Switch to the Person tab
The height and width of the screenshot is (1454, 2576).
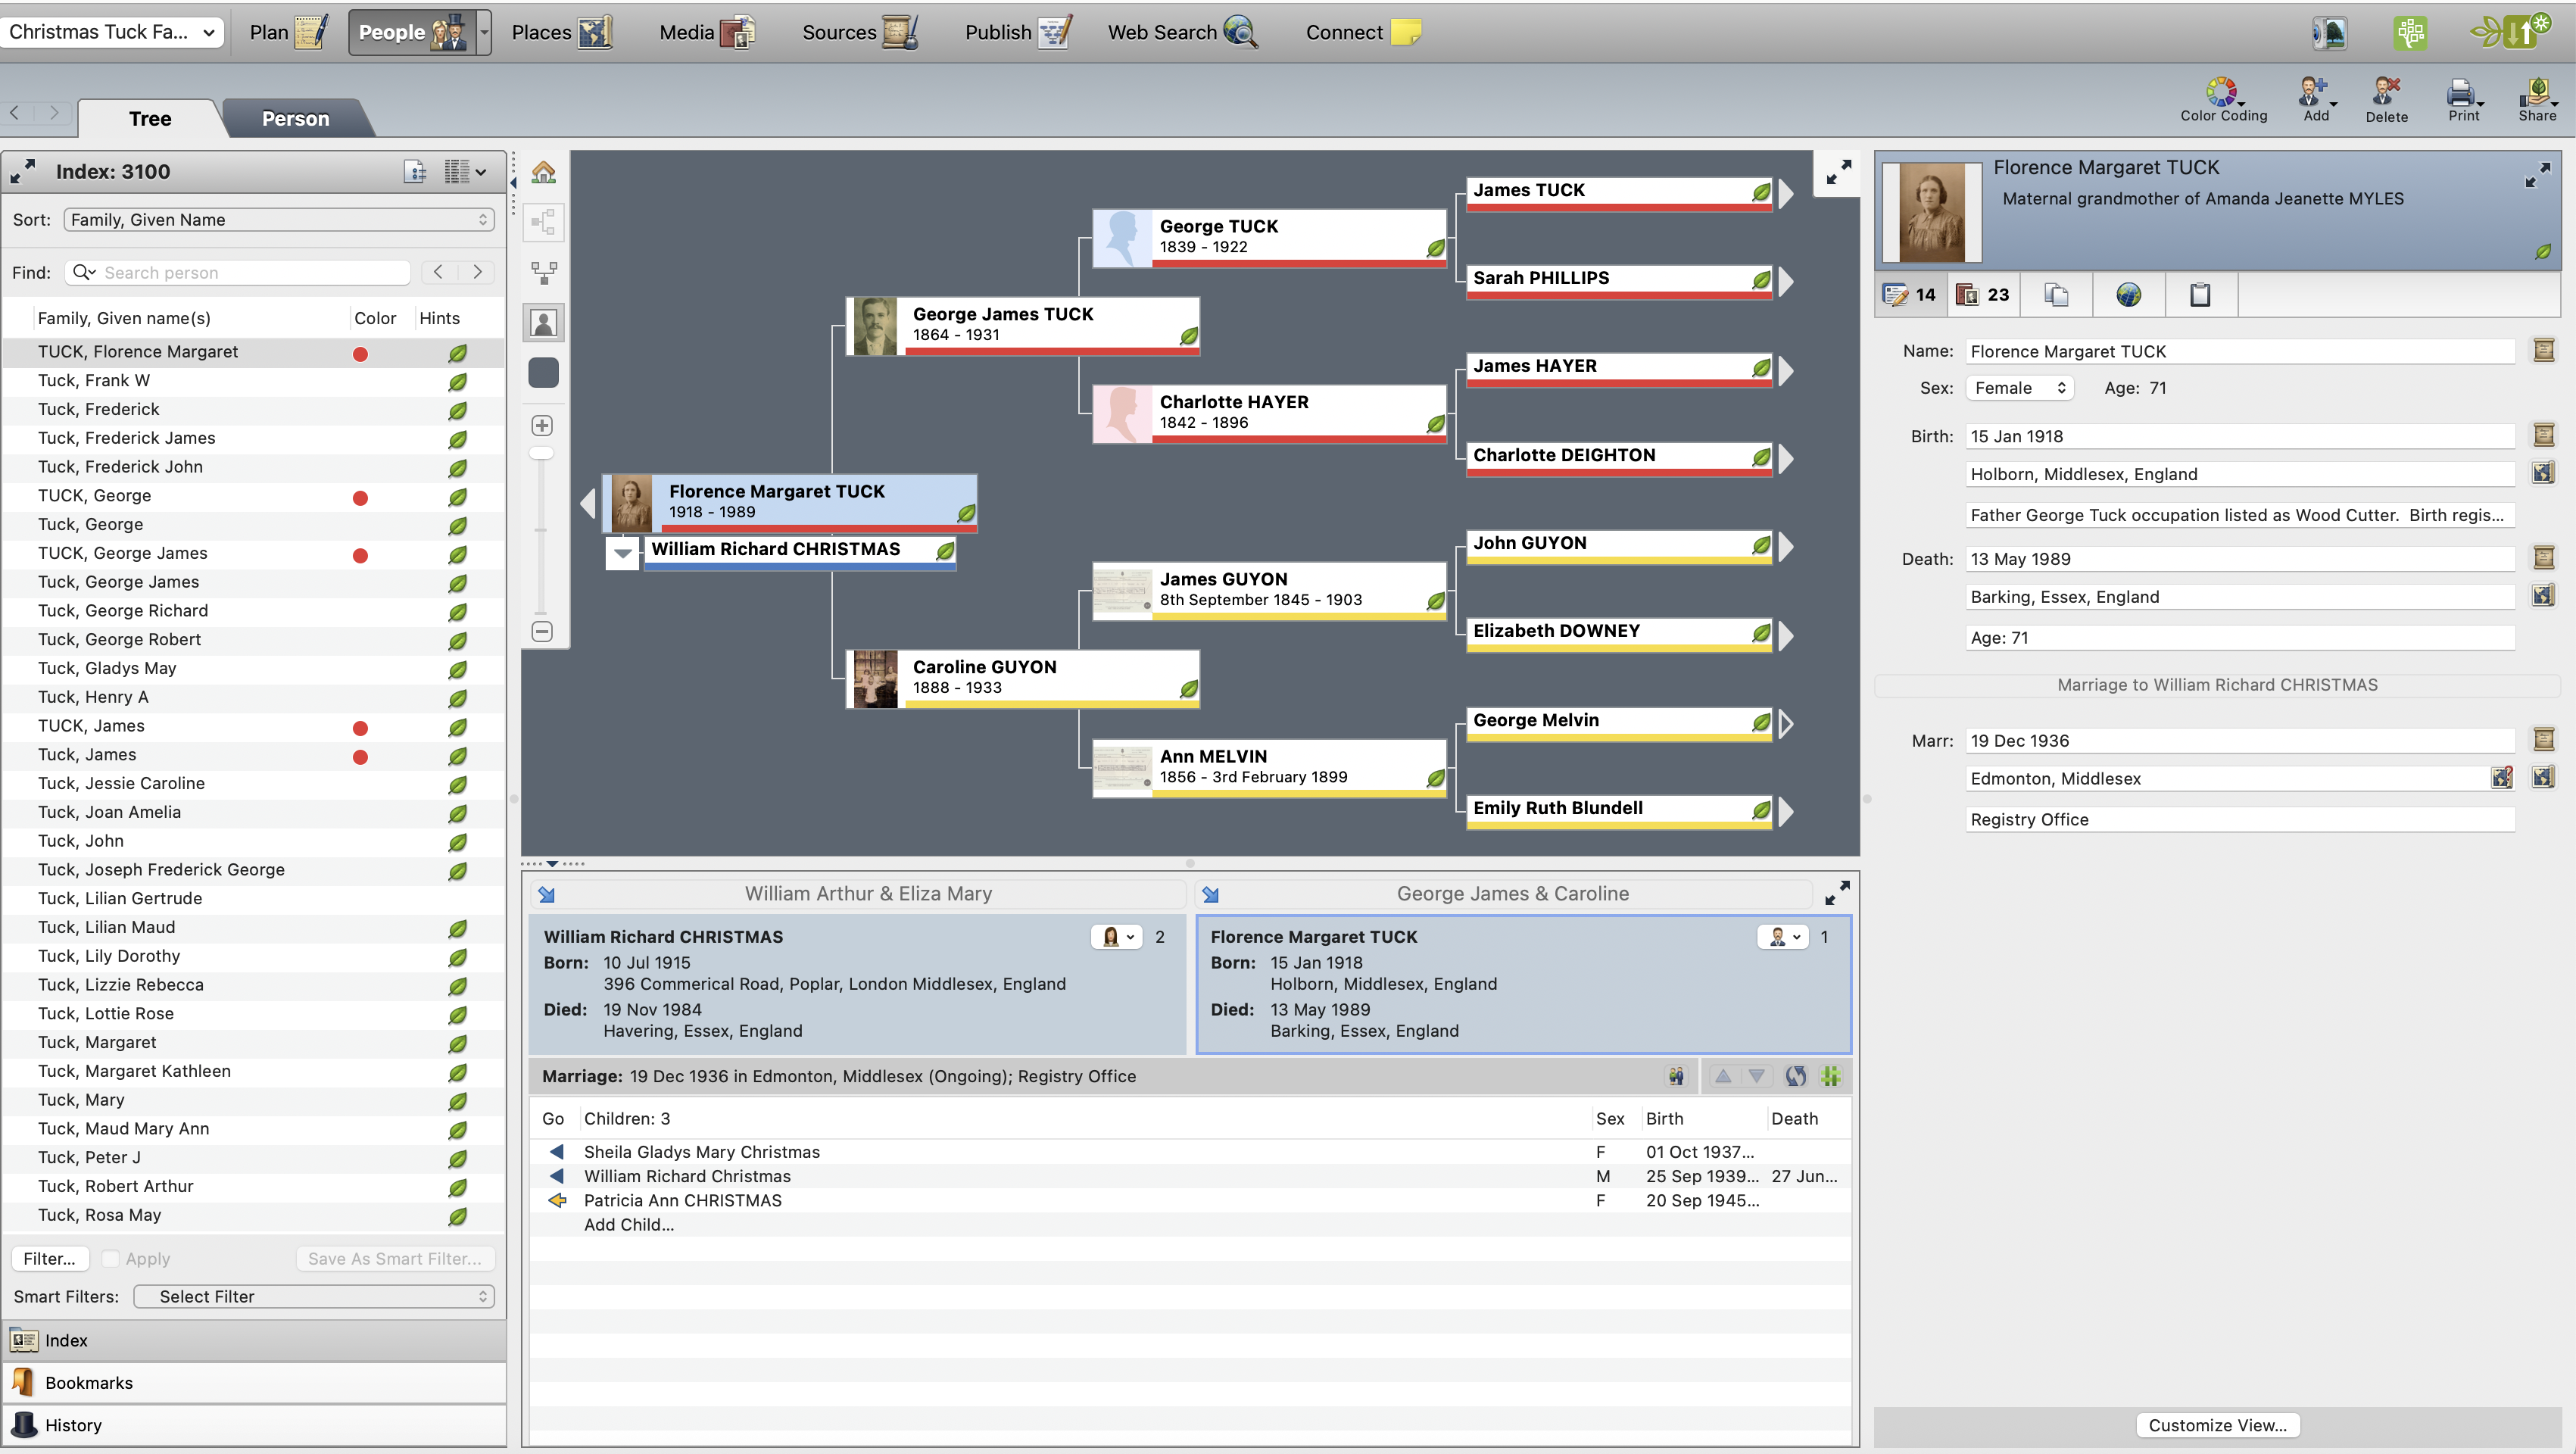tap(295, 118)
